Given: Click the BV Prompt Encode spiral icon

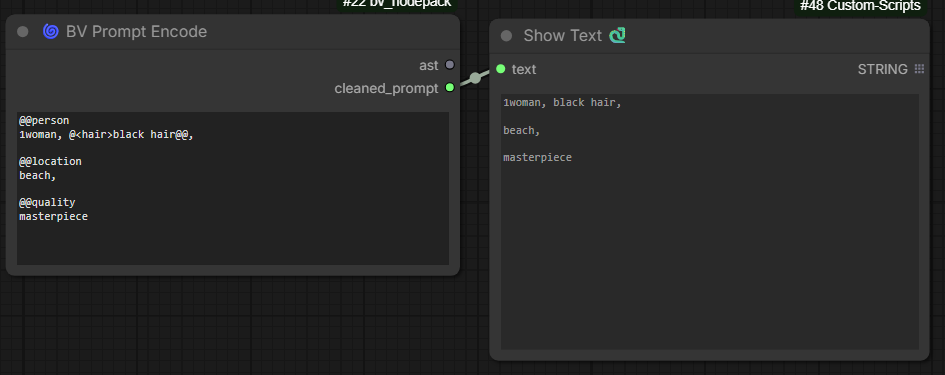Looking at the screenshot, I should click(51, 31).
